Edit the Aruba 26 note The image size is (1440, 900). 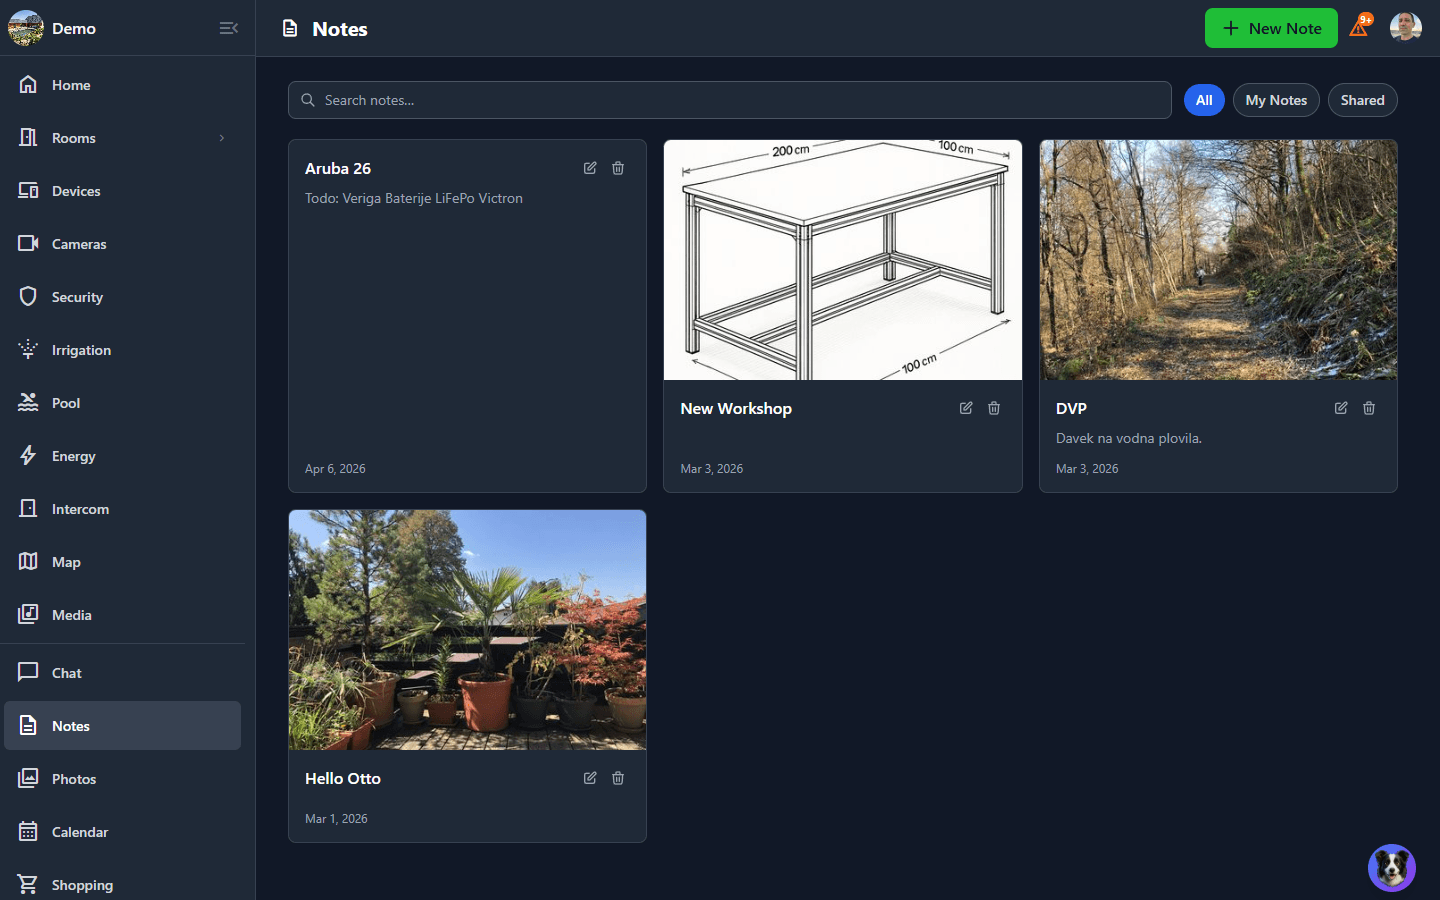[590, 168]
